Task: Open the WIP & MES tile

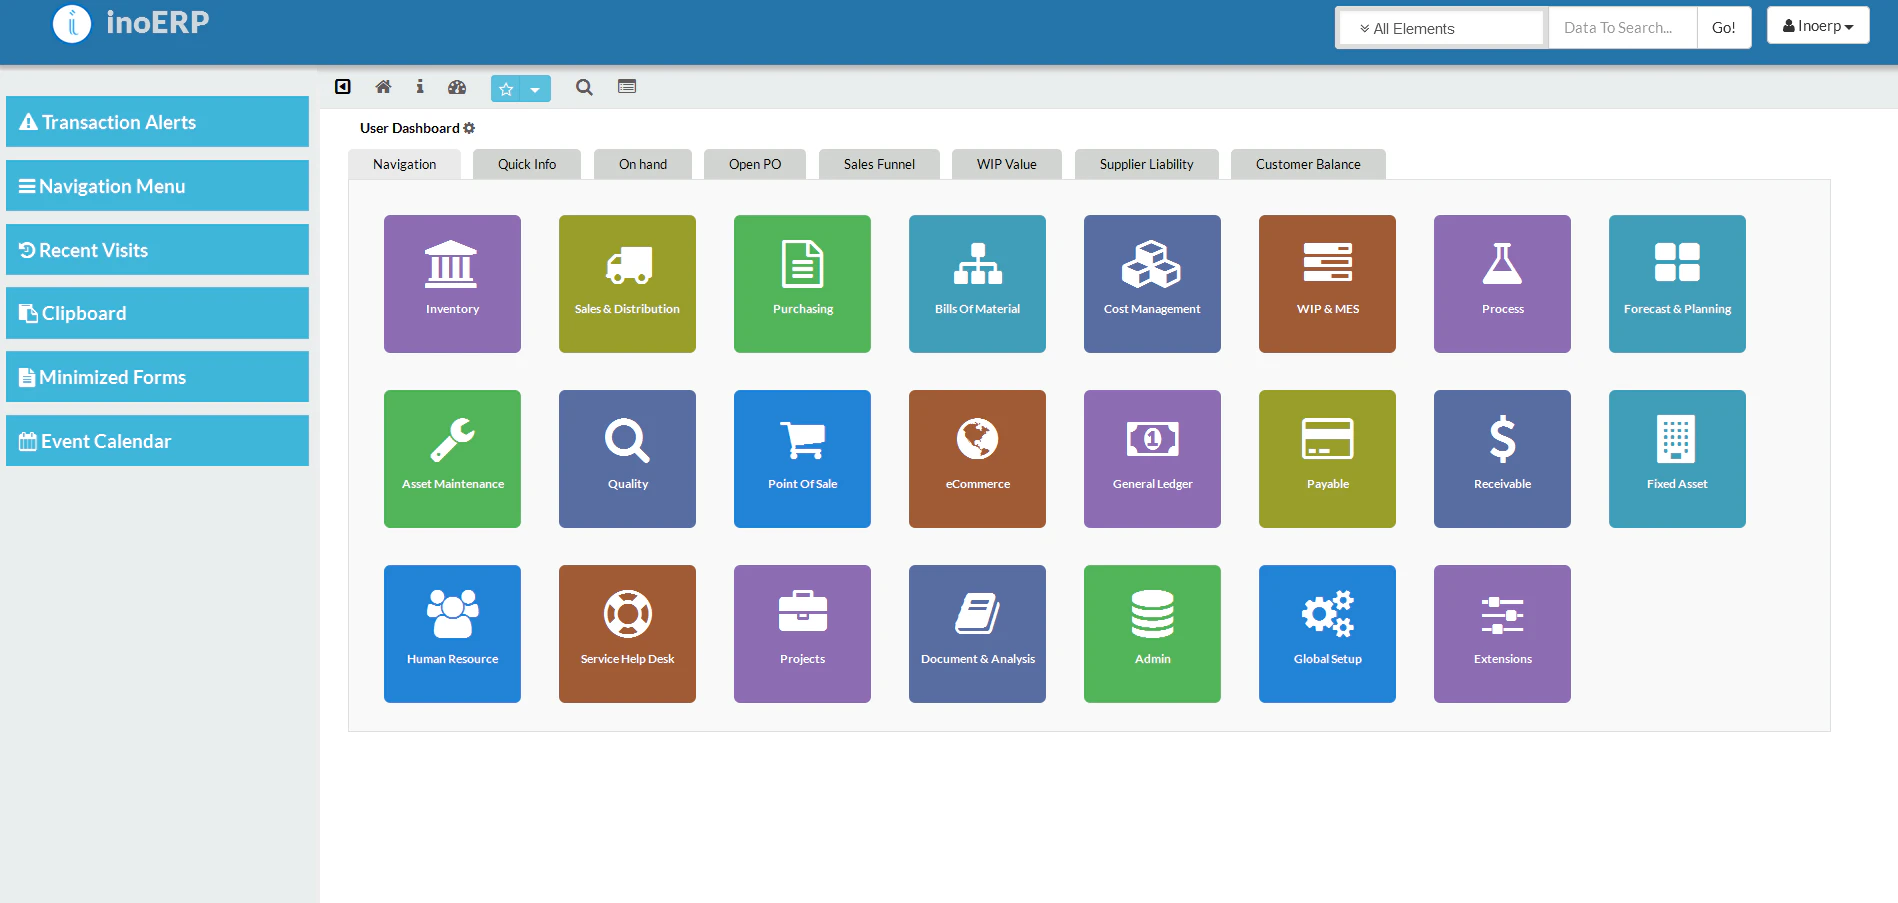Action: tap(1327, 284)
